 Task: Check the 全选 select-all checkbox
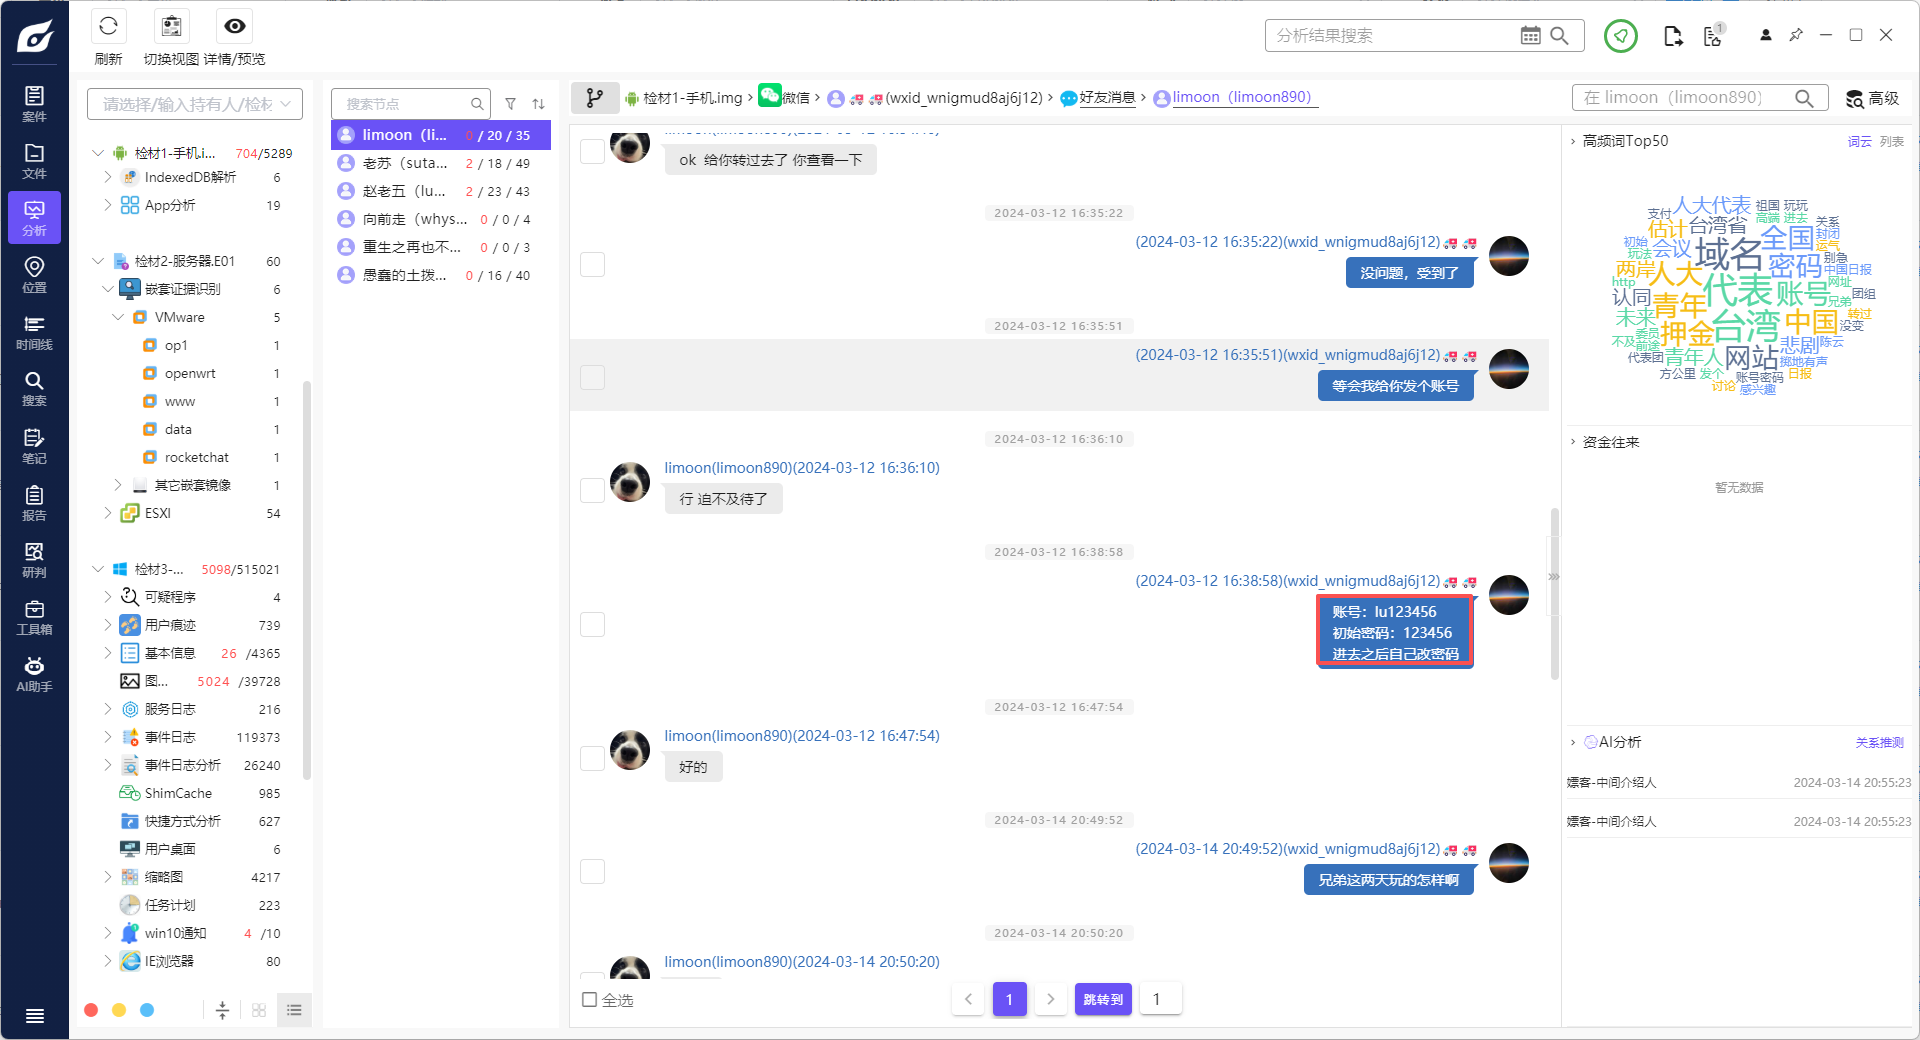click(590, 1000)
